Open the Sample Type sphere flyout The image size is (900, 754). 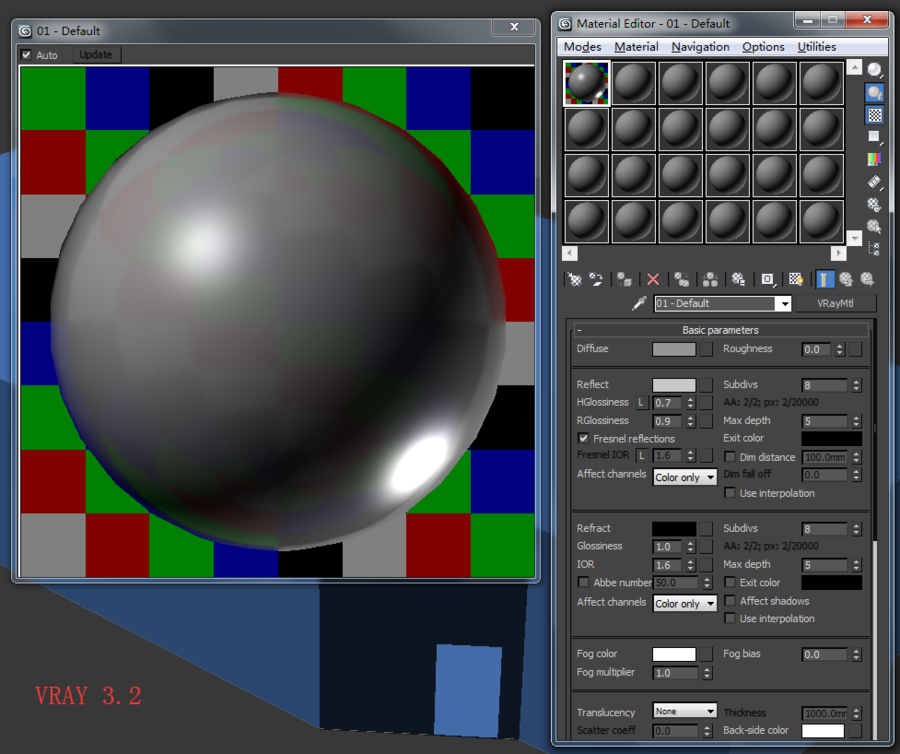pos(874,70)
